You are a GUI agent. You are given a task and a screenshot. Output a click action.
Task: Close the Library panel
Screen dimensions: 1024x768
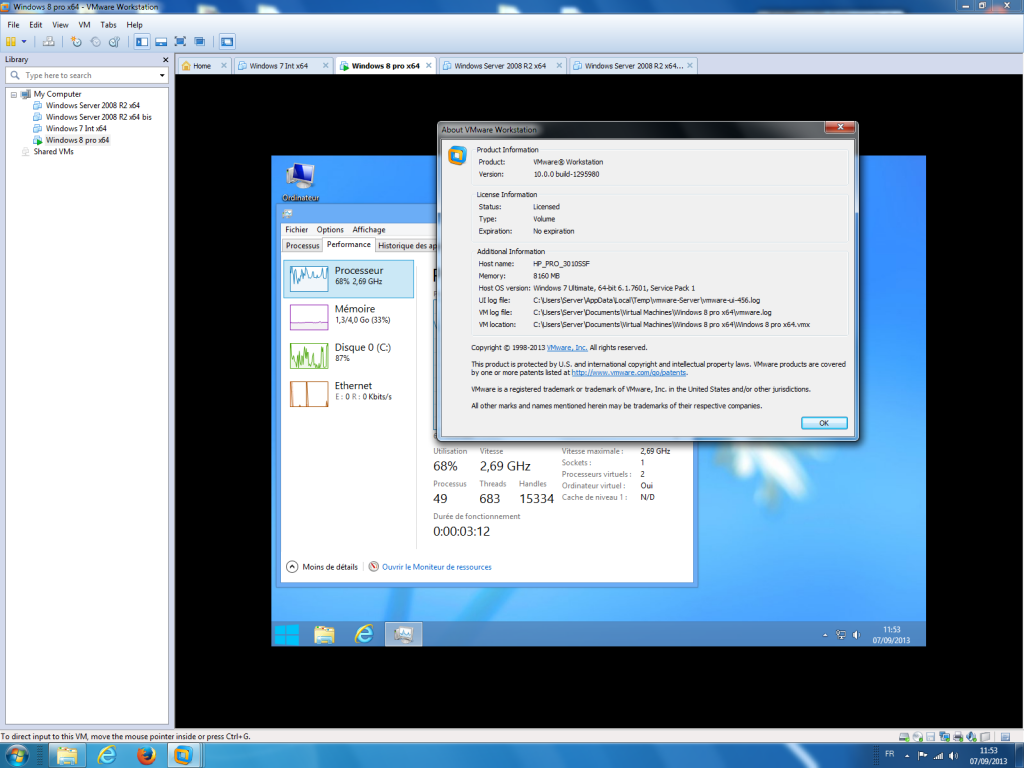point(165,59)
